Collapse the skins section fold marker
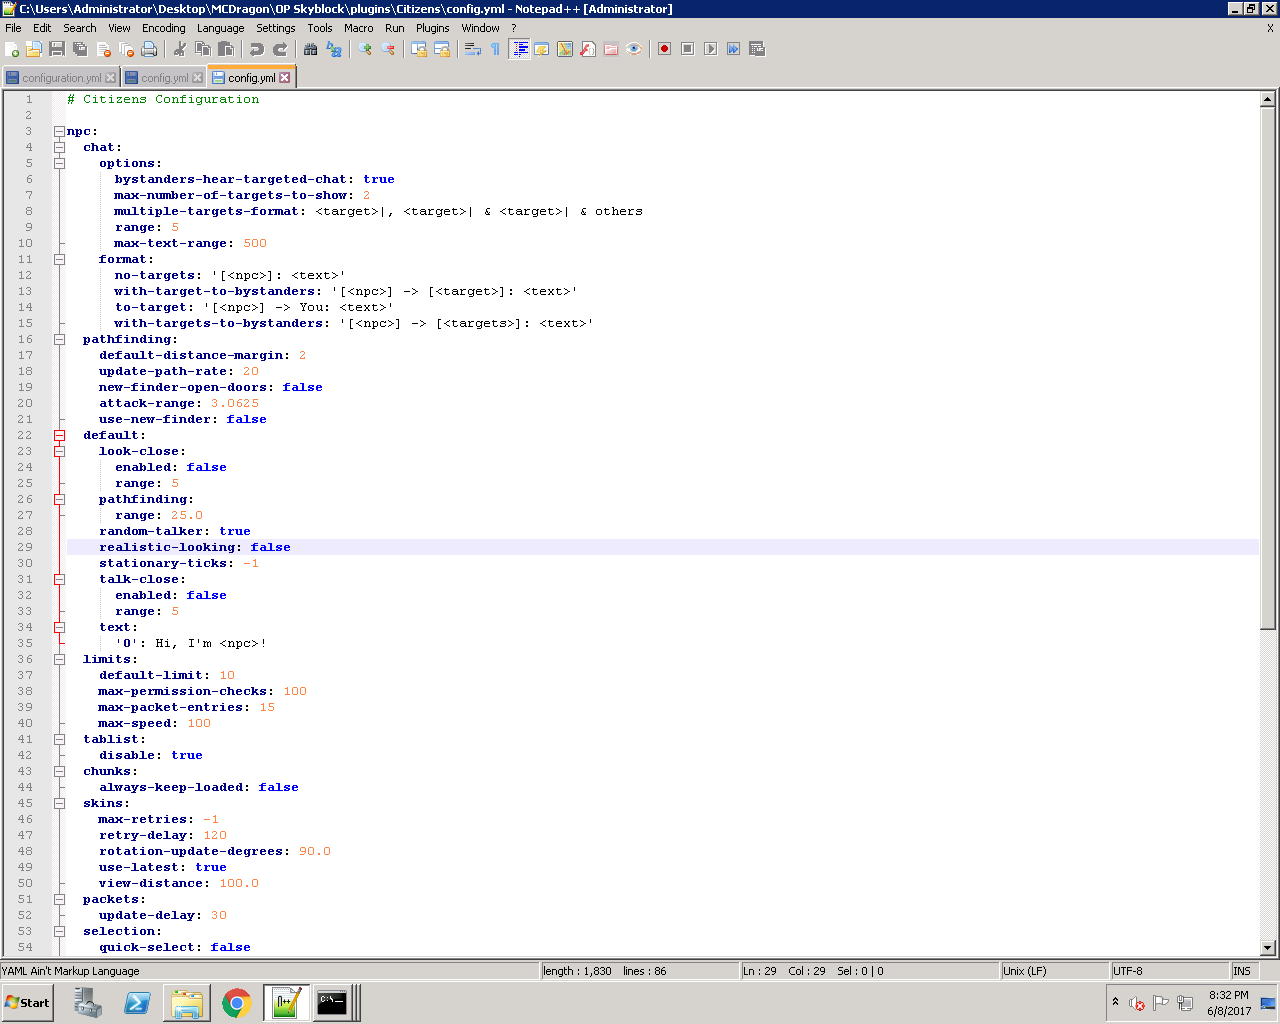 tap(59, 803)
